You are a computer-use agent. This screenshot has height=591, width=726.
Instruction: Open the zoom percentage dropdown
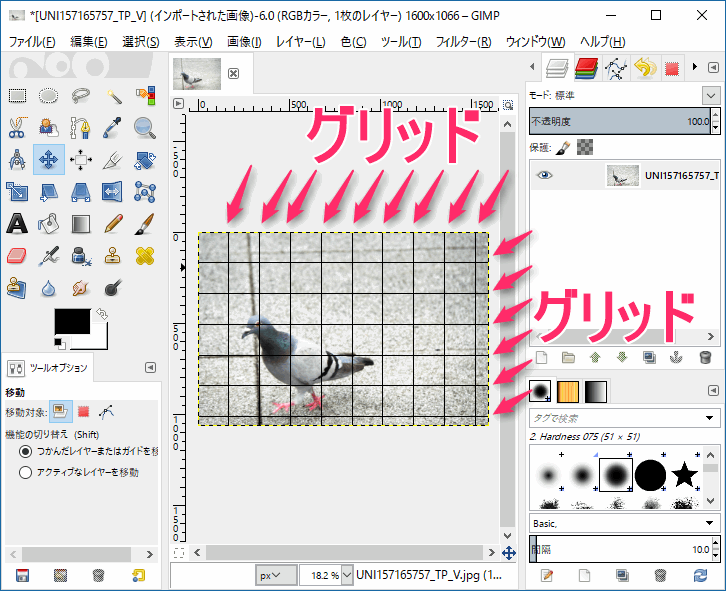point(347,575)
